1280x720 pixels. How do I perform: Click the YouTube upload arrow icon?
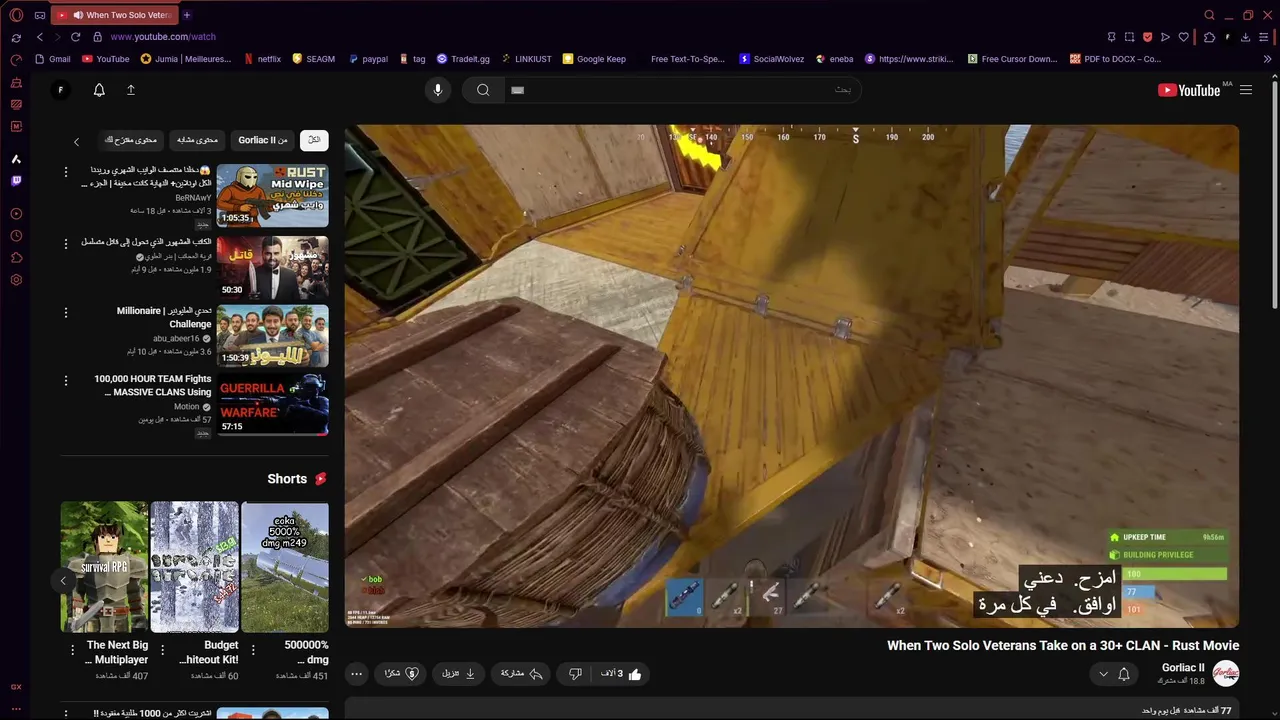point(130,90)
